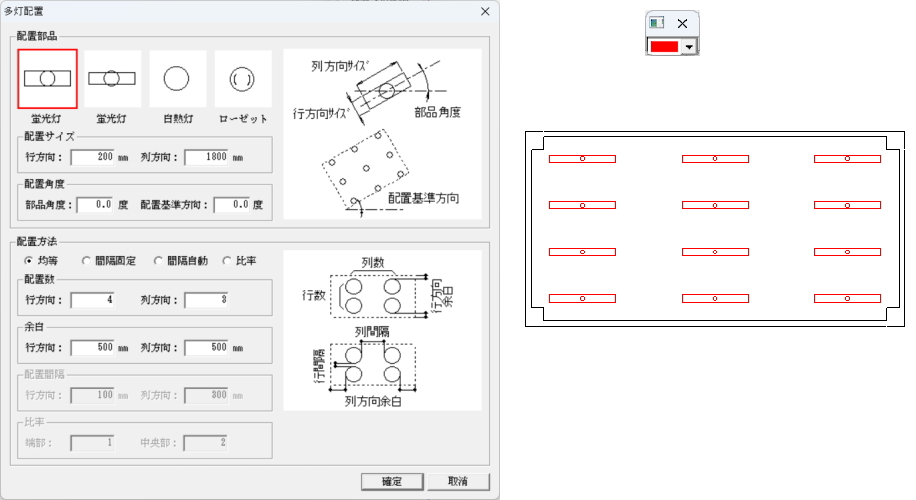Click 配置数 行方向 field showing 4
This screenshot has height=500, width=916.
(93, 300)
